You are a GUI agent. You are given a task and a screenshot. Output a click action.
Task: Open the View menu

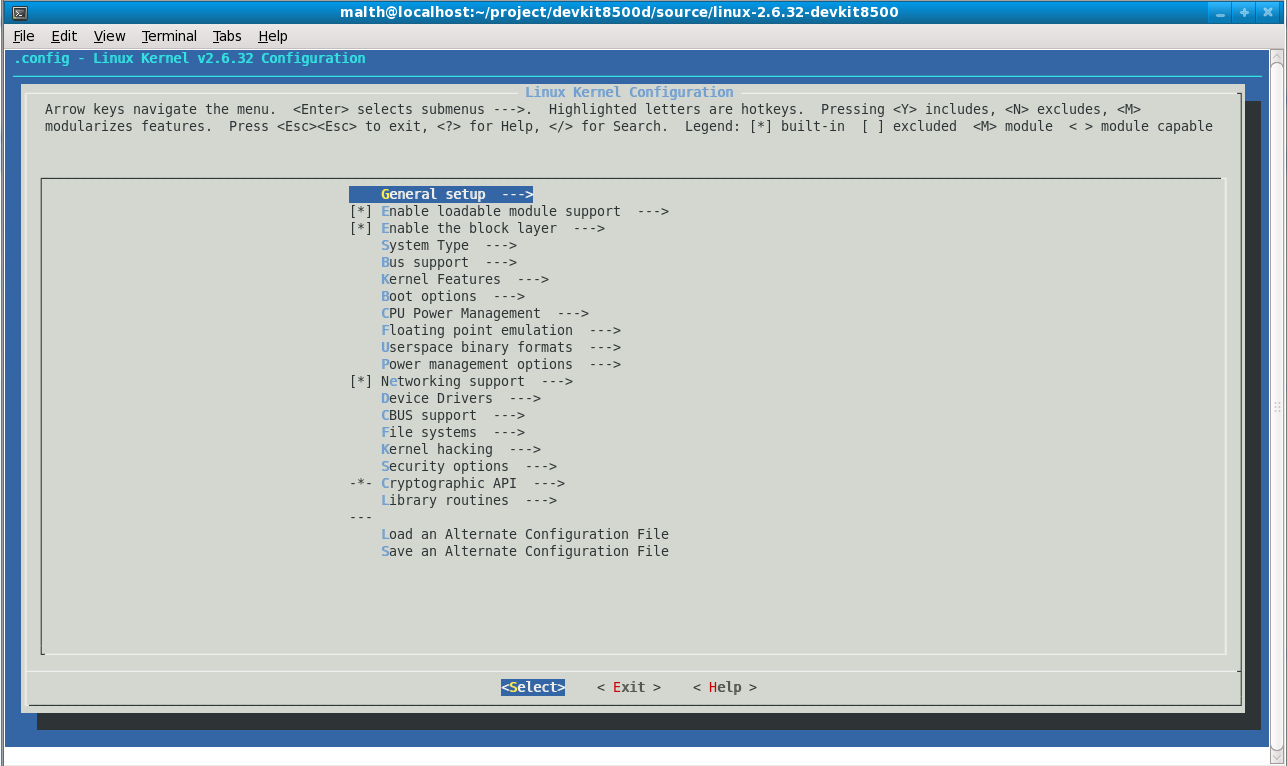tap(110, 36)
